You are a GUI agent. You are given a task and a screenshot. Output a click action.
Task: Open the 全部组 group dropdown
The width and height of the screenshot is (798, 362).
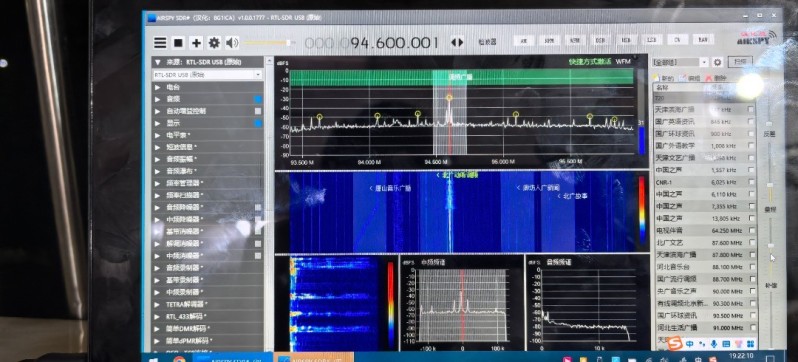680,62
